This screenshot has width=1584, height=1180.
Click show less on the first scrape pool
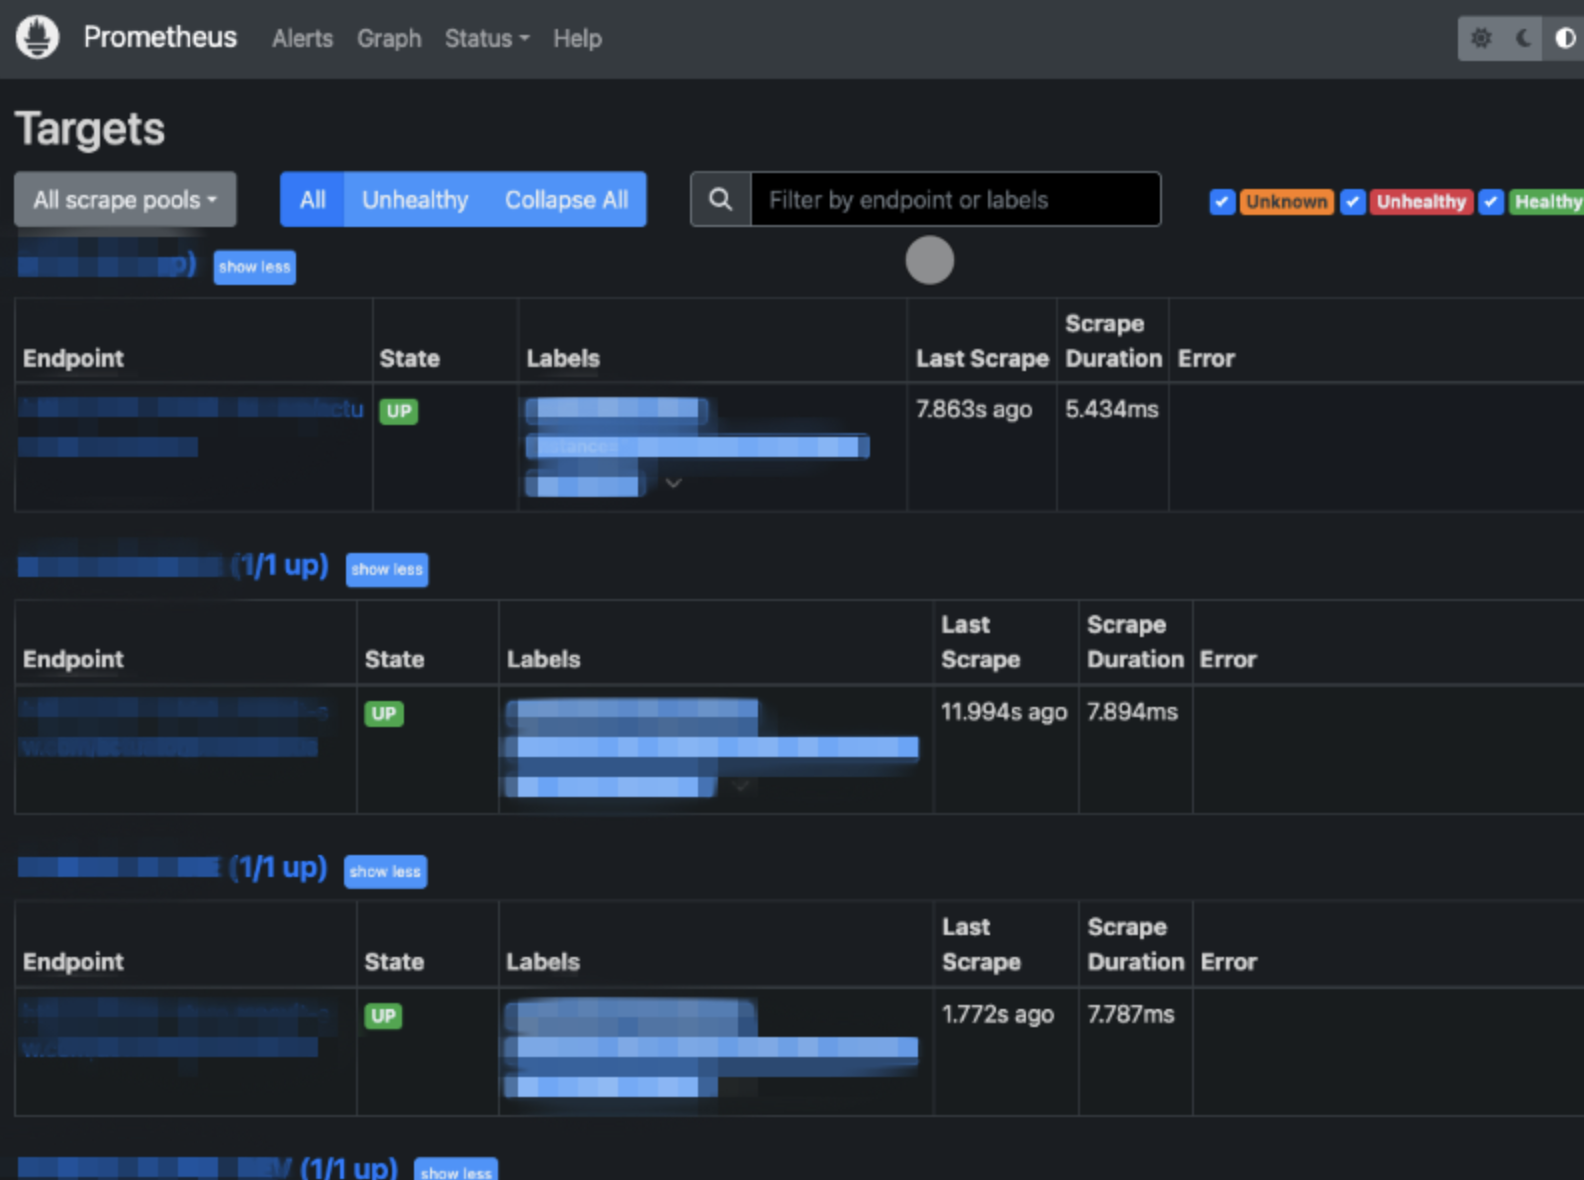pyautogui.click(x=254, y=267)
